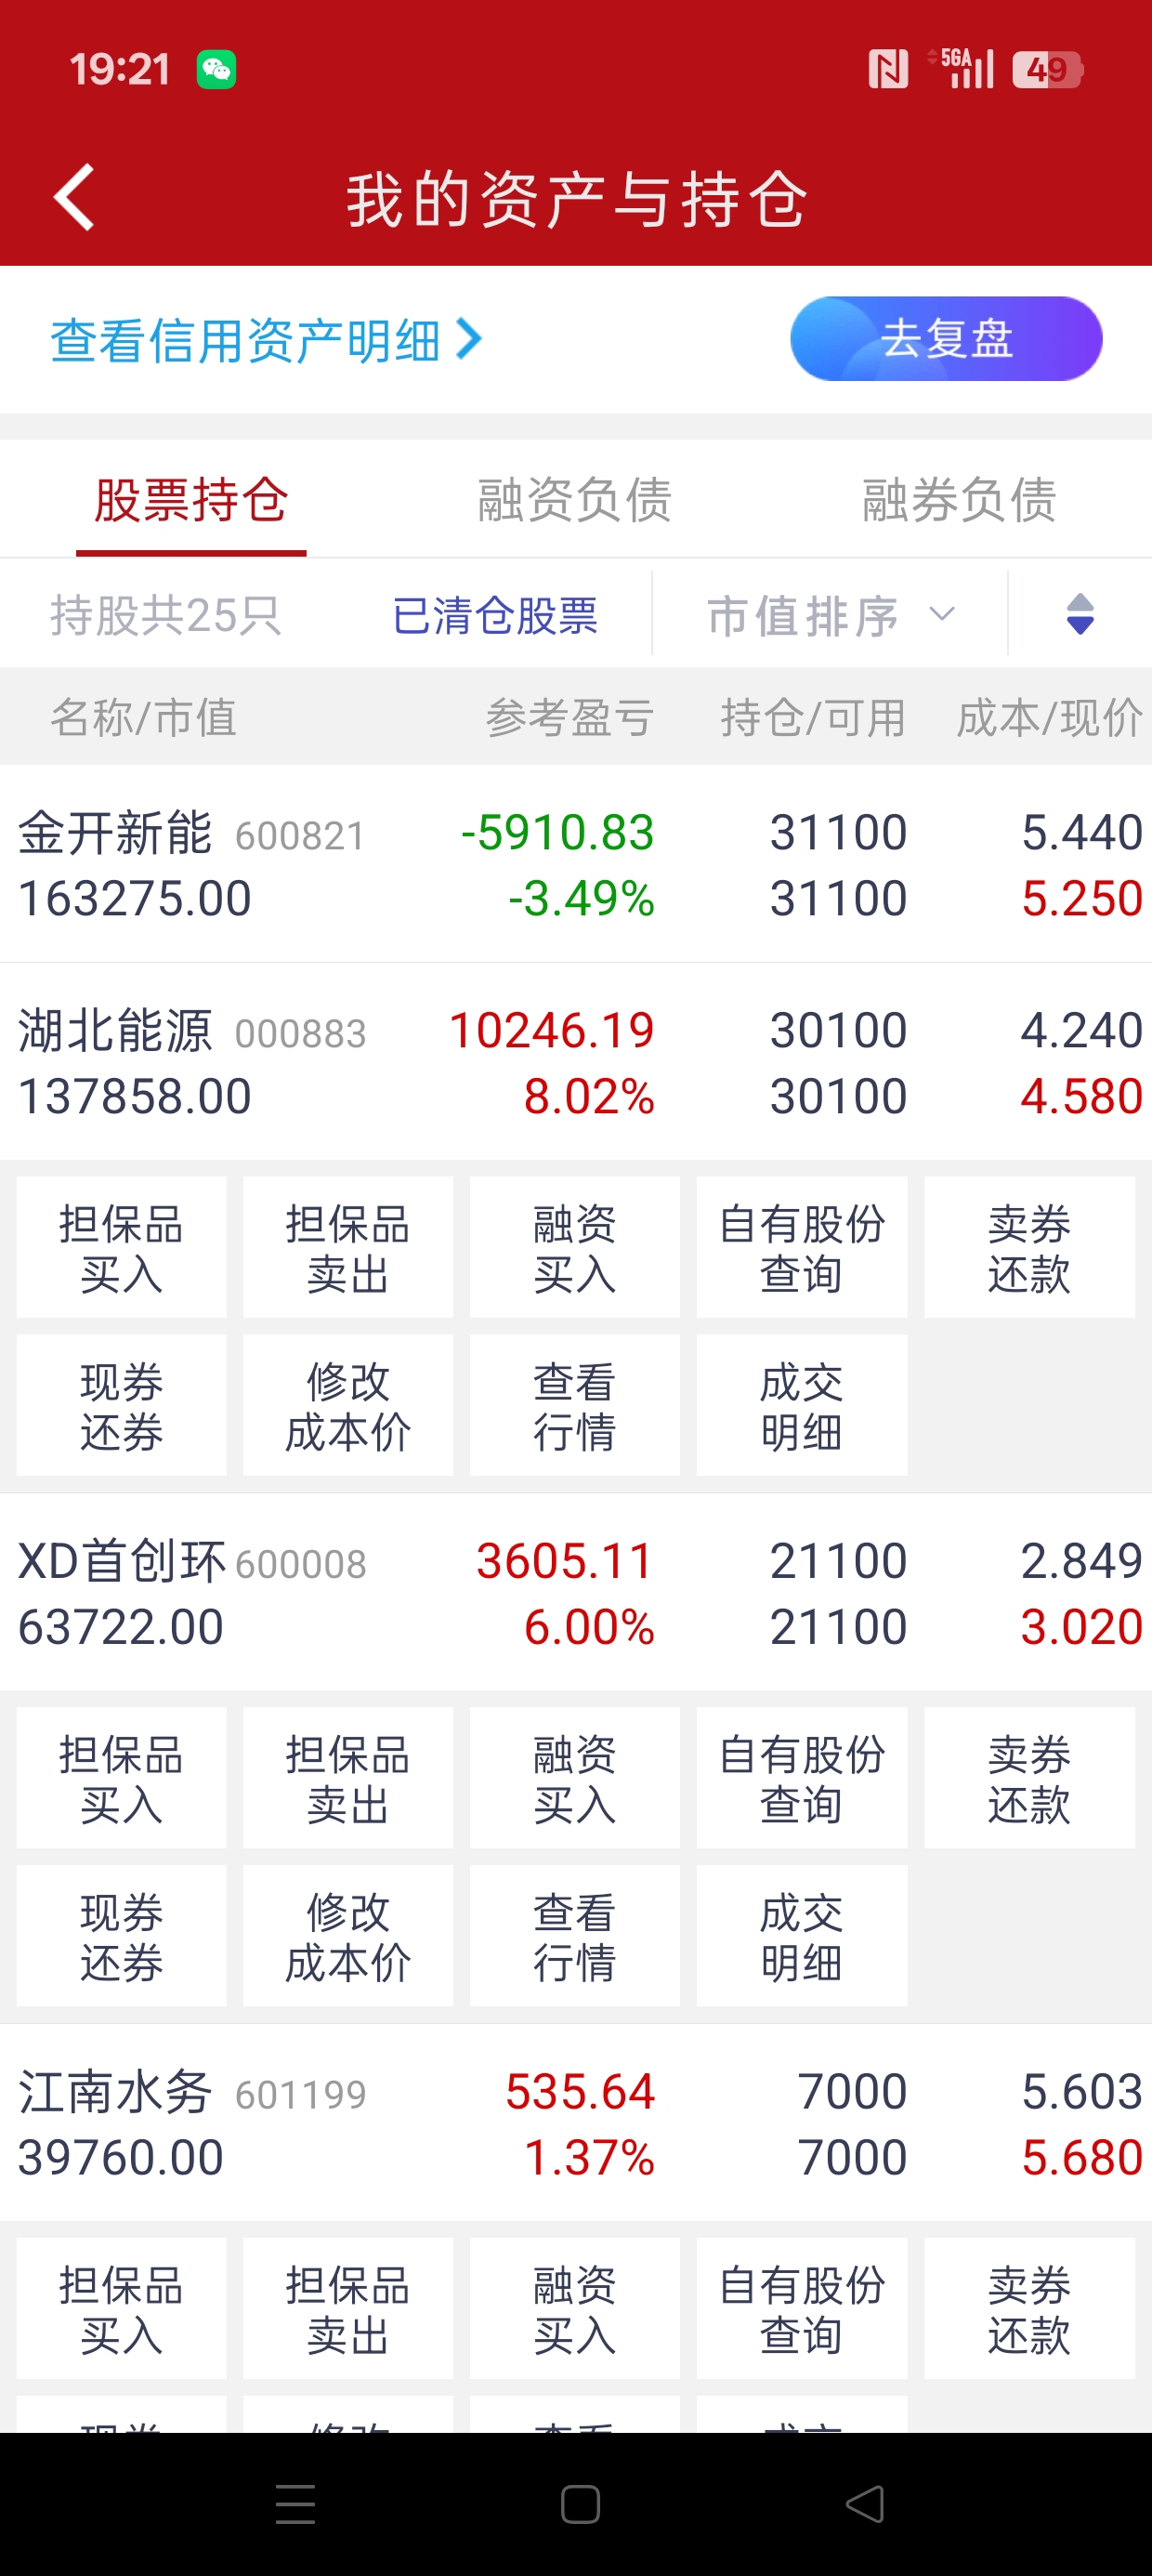Select the 股票持仓 tab
The image size is (1152, 2576).
(x=191, y=500)
